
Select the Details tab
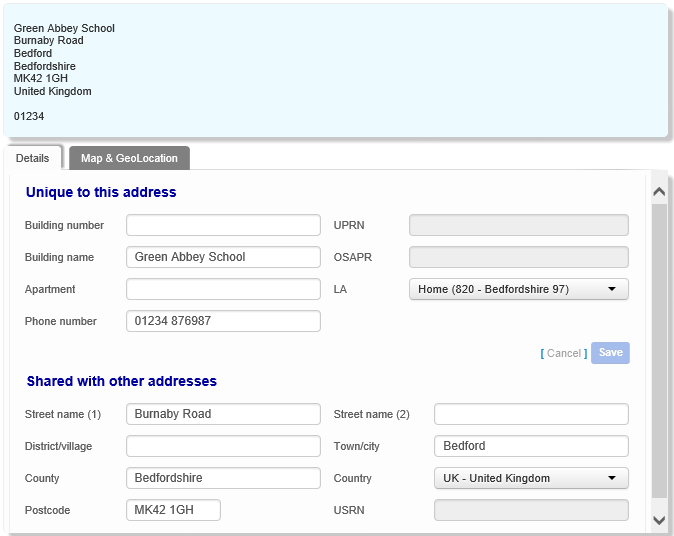click(32, 158)
